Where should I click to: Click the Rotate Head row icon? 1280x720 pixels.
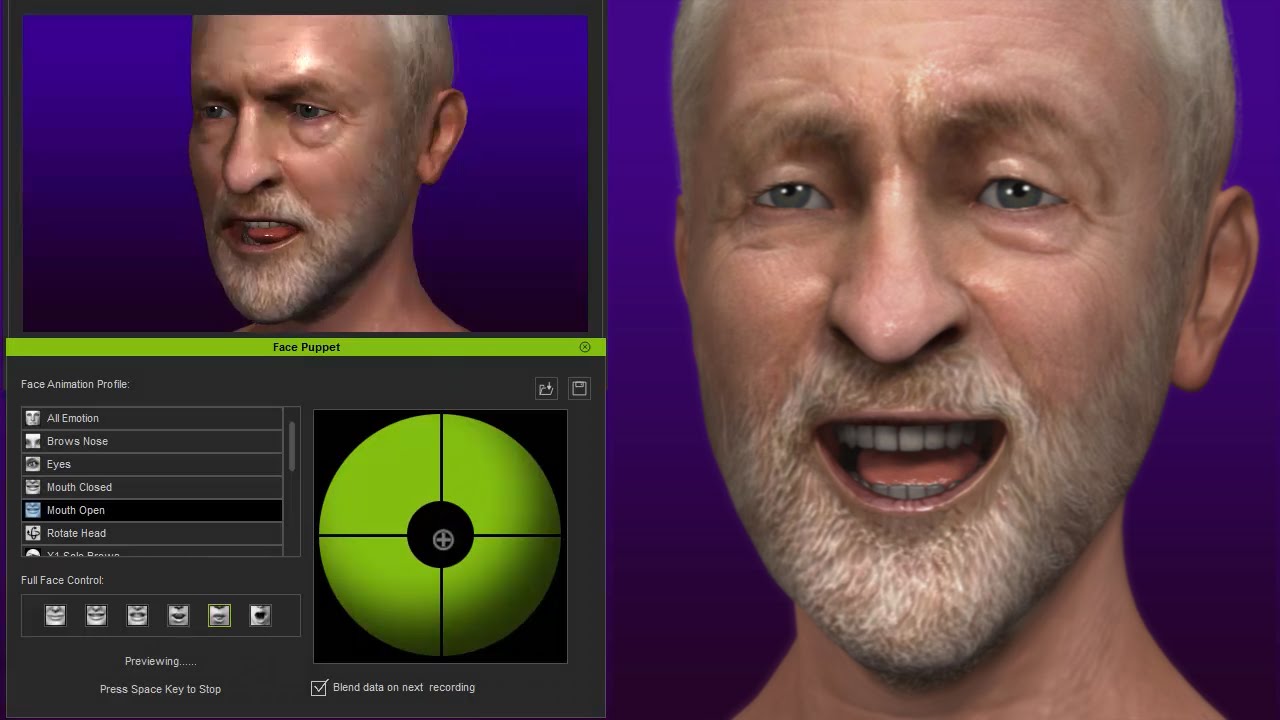pyautogui.click(x=33, y=533)
